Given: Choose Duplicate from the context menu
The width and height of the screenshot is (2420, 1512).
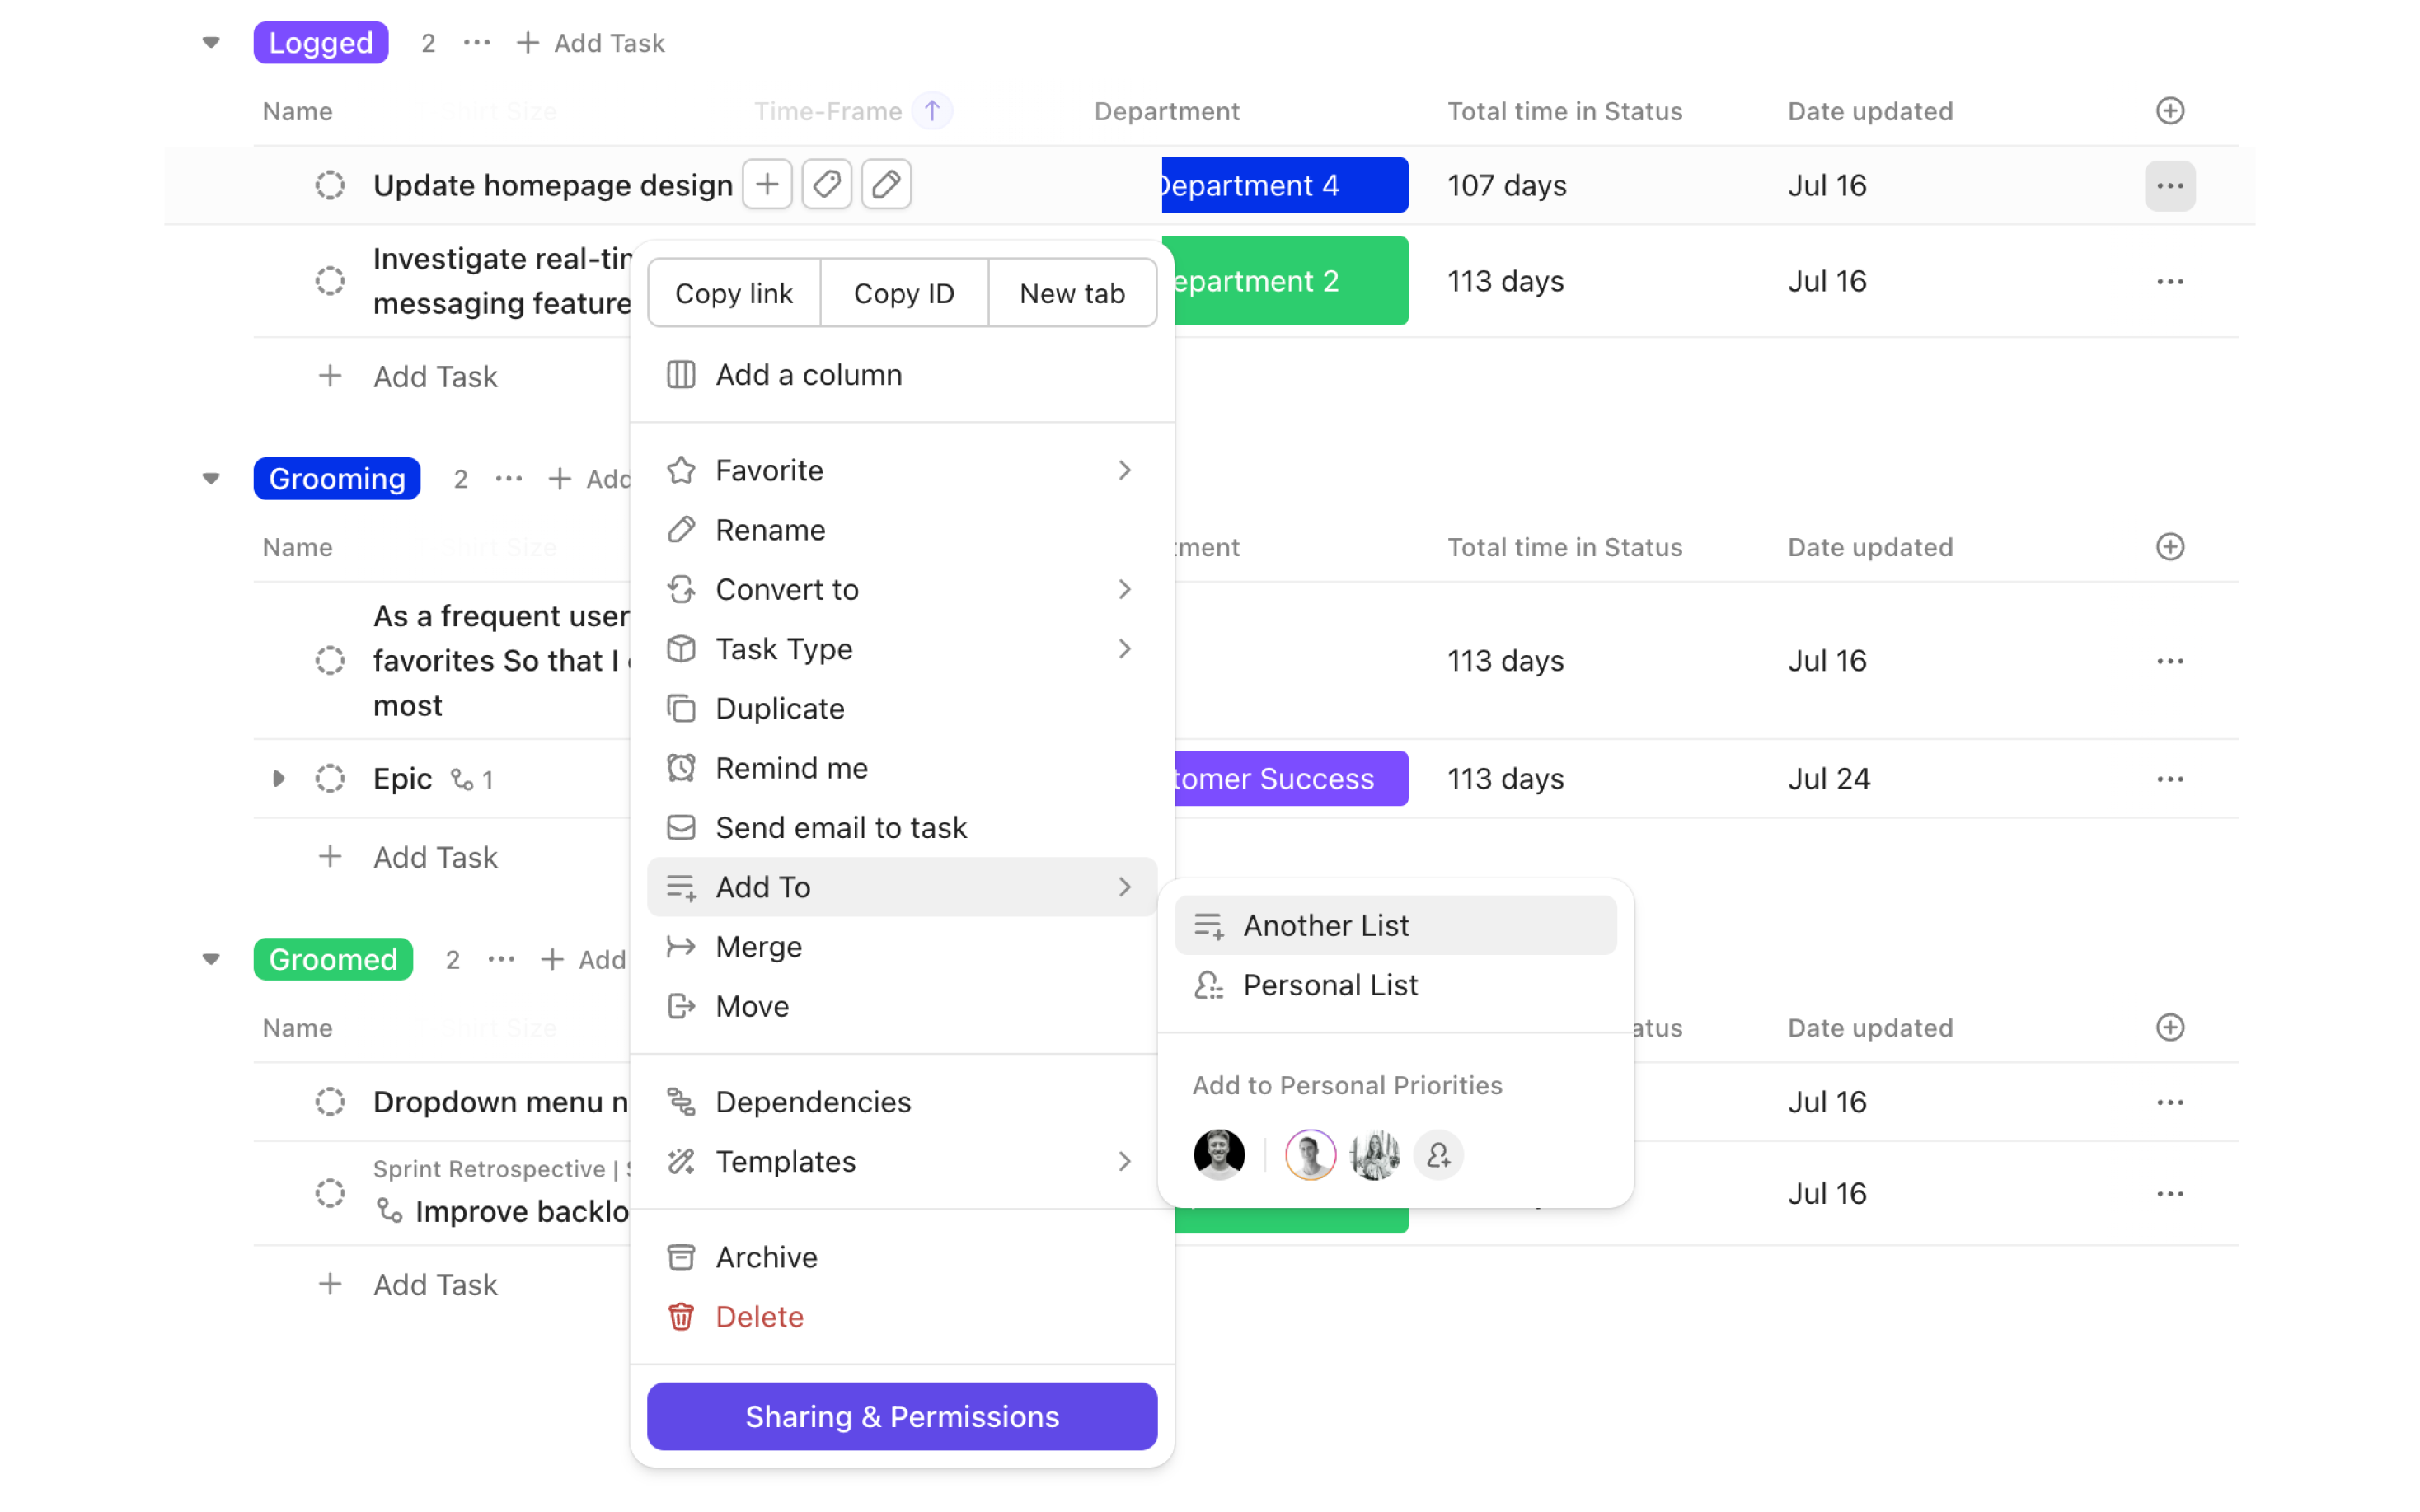Looking at the screenshot, I should tap(780, 709).
